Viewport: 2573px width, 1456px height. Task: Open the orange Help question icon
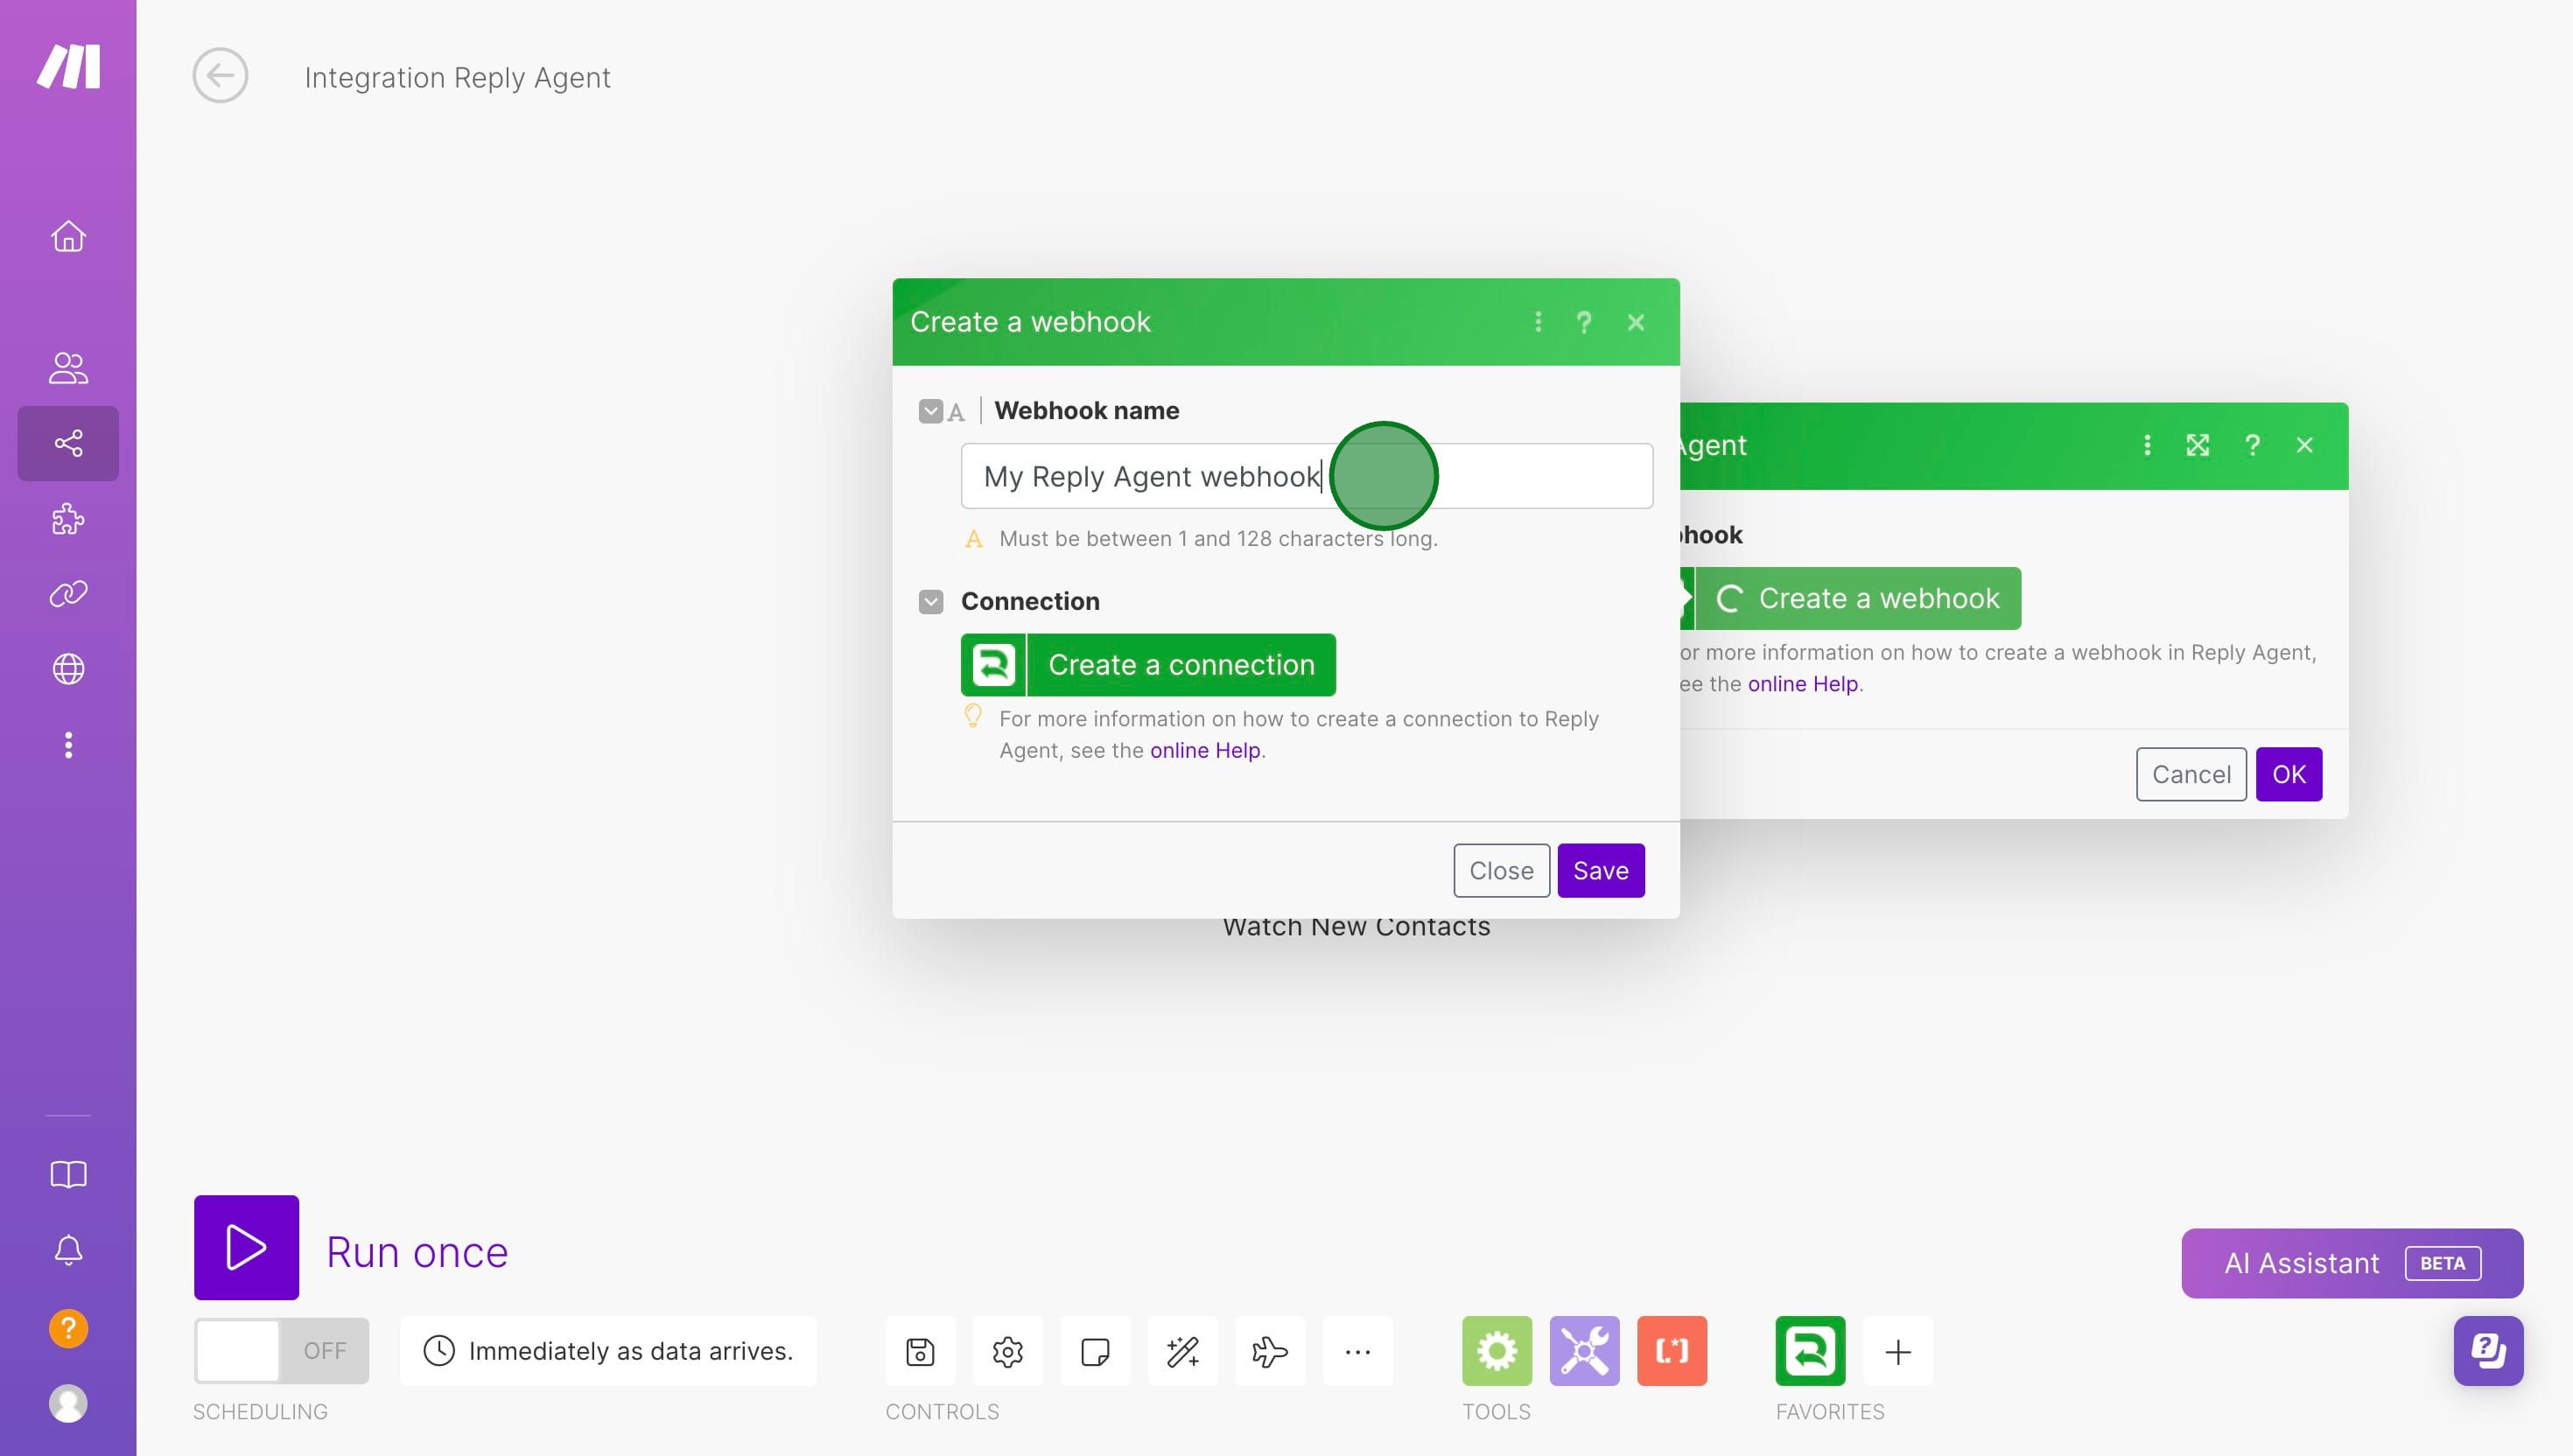pyautogui.click(x=68, y=1328)
